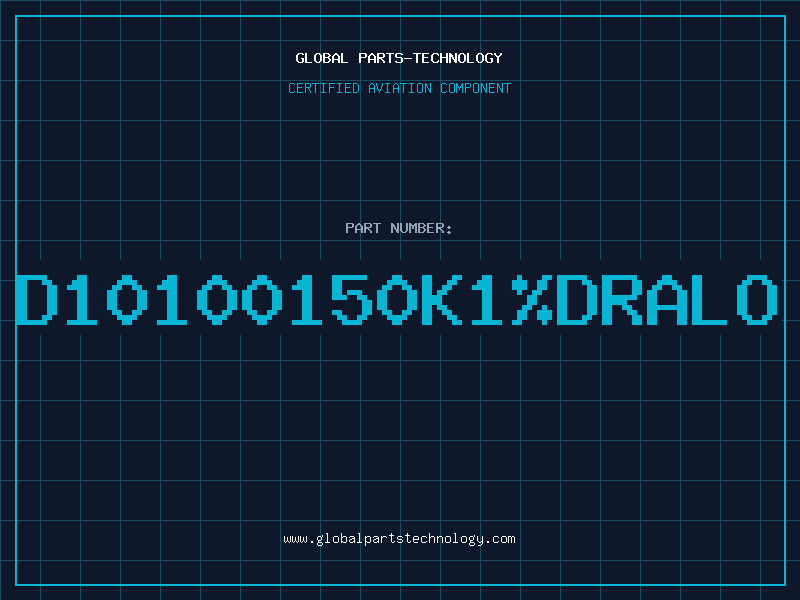This screenshot has width=800, height=600.
Task: Open the www.globalpartstechnology.com link
Action: pyautogui.click(x=399, y=539)
